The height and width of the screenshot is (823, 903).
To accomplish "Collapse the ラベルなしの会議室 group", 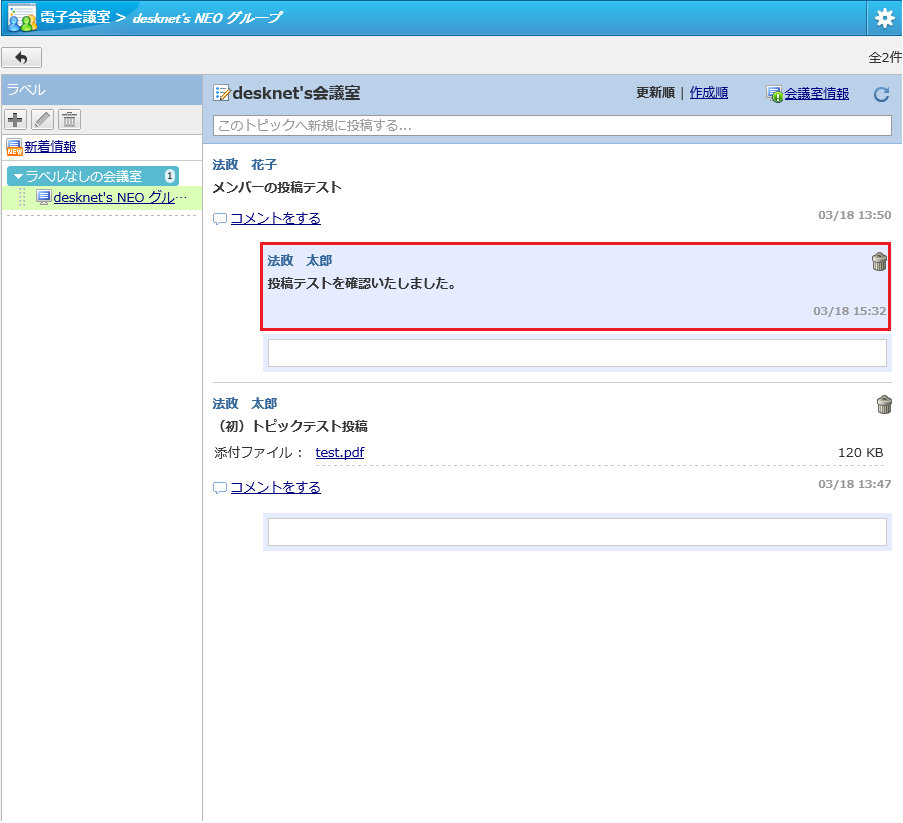I will 18,176.
